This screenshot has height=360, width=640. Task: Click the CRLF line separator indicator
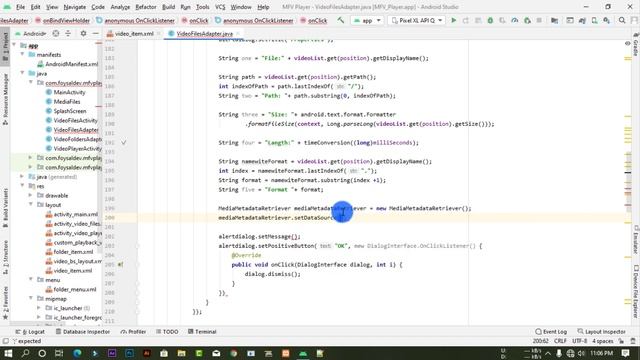tap(560, 341)
